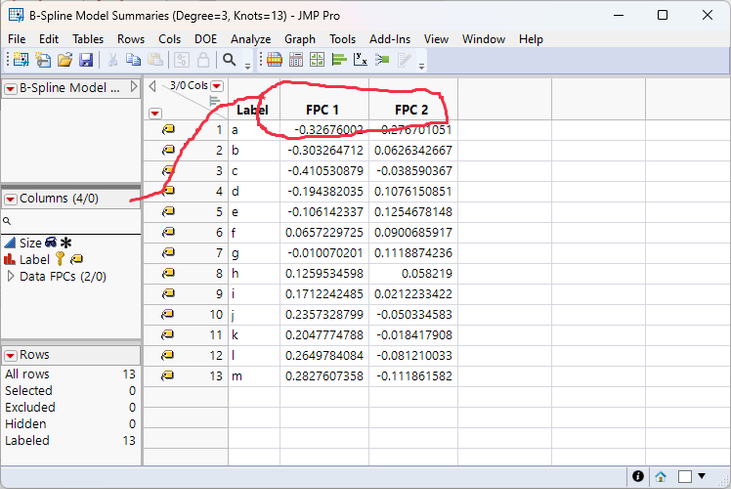This screenshot has height=489, width=731.
Task: Open the Columns panel red triangle menu
Action: (x=10, y=199)
